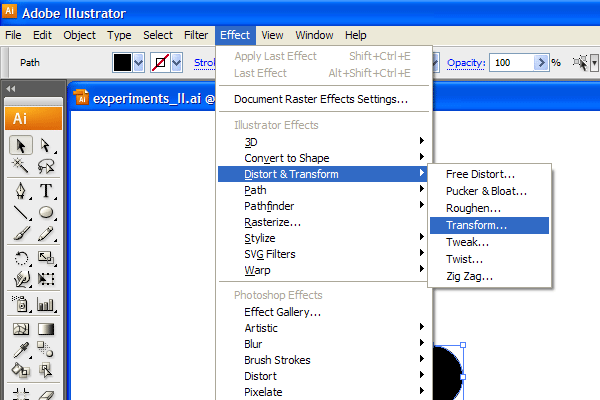Click the orange Ai logo in tools panel
The width and height of the screenshot is (600, 400).
(x=33, y=118)
